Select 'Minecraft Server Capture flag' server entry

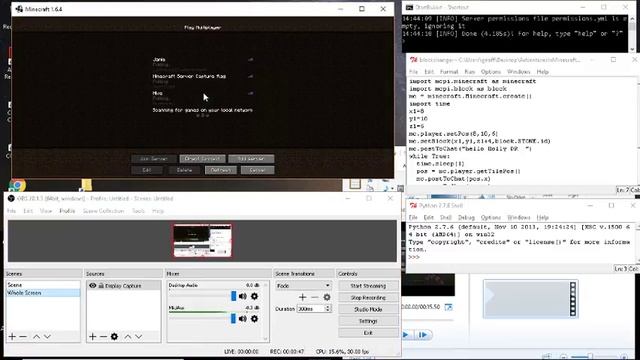203,81
